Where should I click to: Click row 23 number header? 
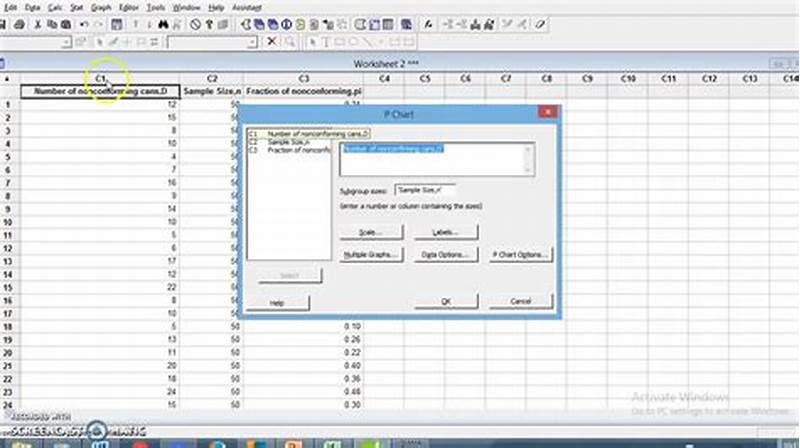click(x=8, y=392)
